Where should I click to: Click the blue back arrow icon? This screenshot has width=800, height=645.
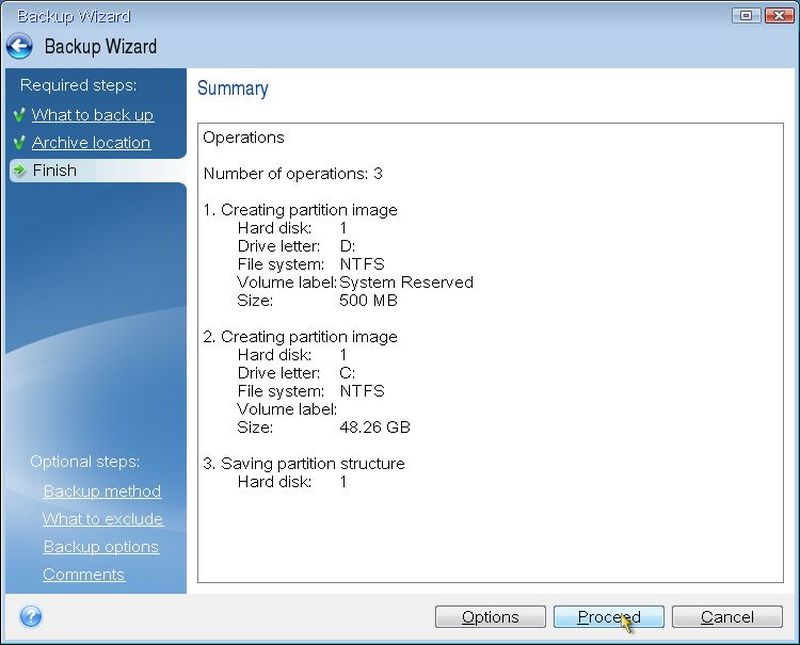[x=20, y=47]
